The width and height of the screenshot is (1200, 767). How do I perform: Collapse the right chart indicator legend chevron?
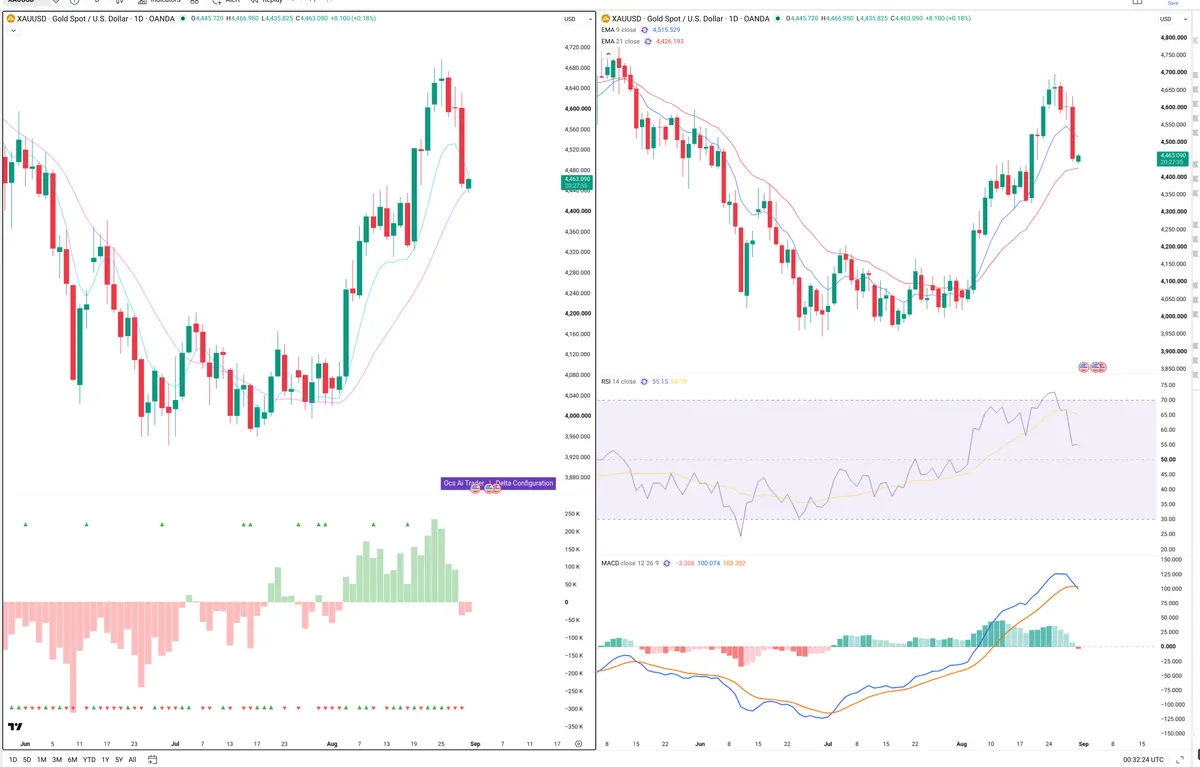point(608,53)
